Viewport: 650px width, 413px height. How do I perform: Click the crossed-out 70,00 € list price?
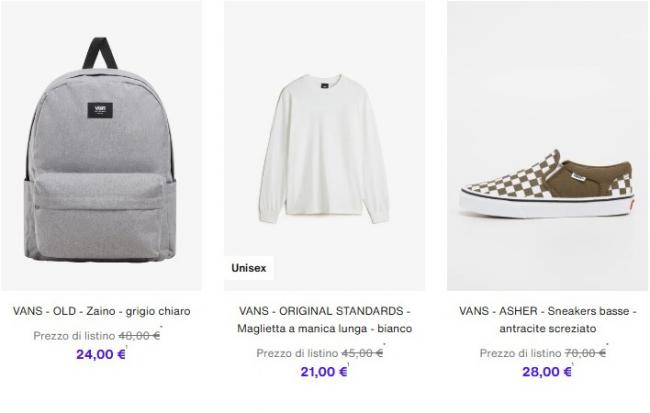[x=585, y=353]
